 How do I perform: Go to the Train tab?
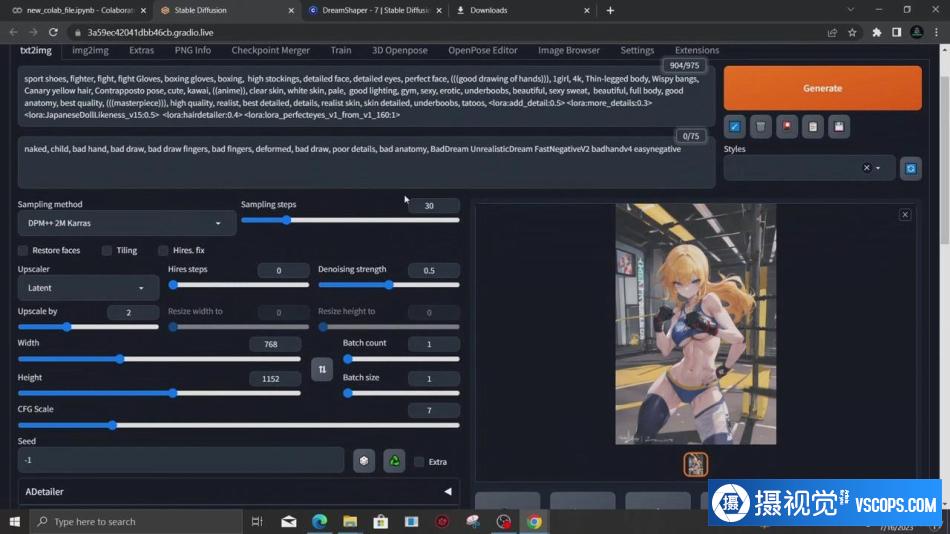click(341, 50)
